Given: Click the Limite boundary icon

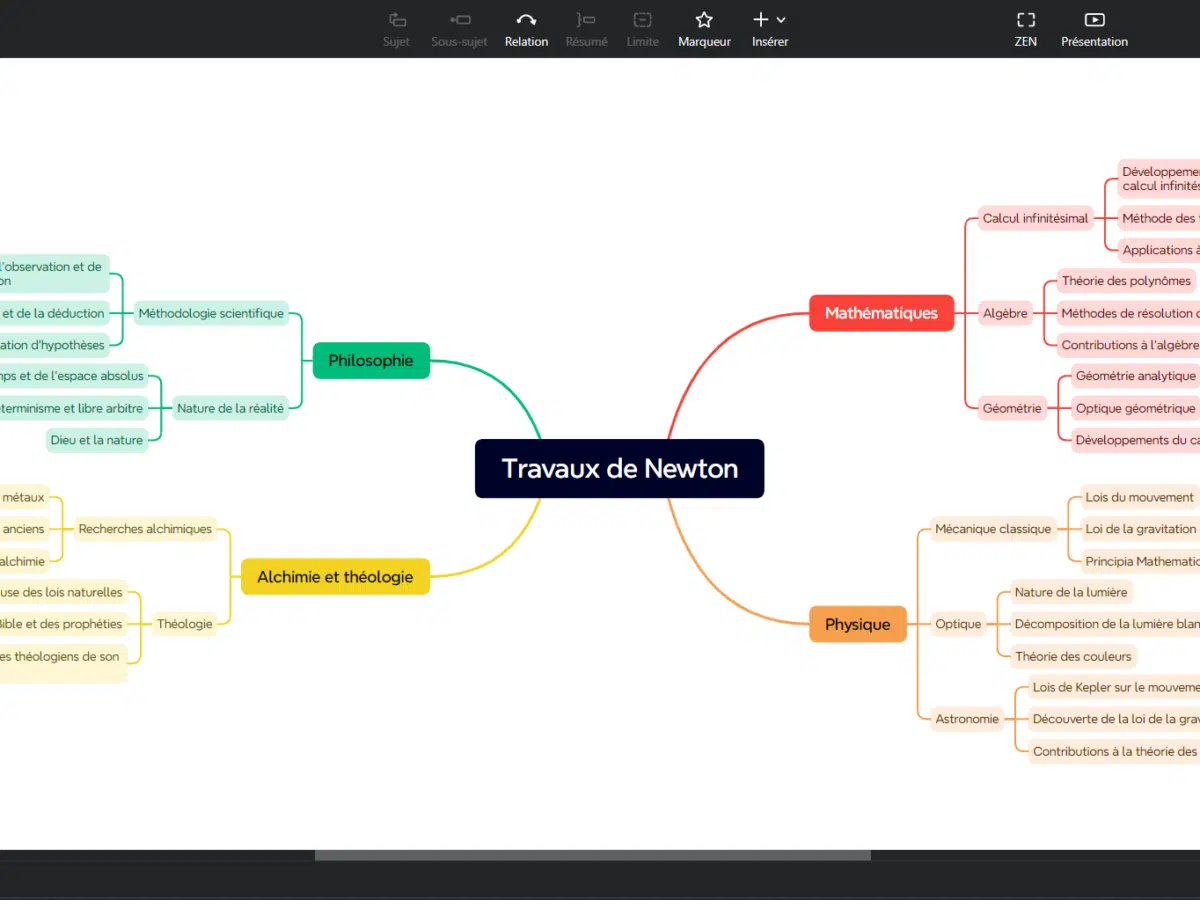Looking at the screenshot, I should pyautogui.click(x=642, y=20).
